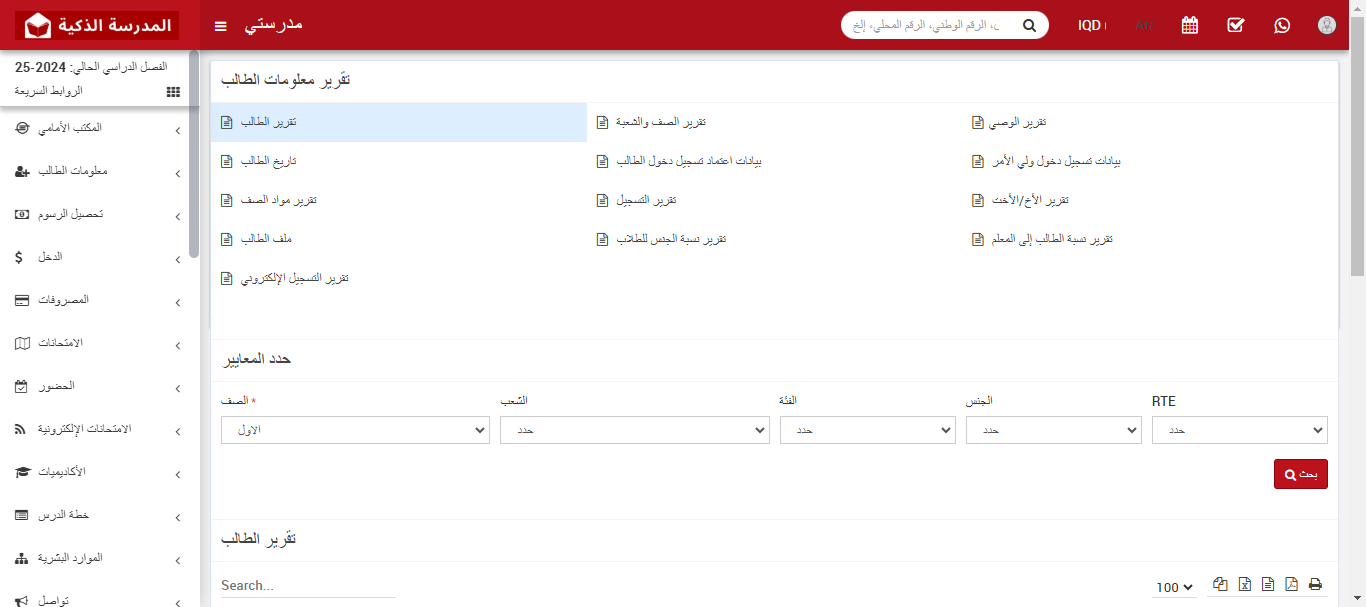Viewport: 1366px width, 607px height.
Task: Copy table data with copy icon
Action: click(1220, 585)
